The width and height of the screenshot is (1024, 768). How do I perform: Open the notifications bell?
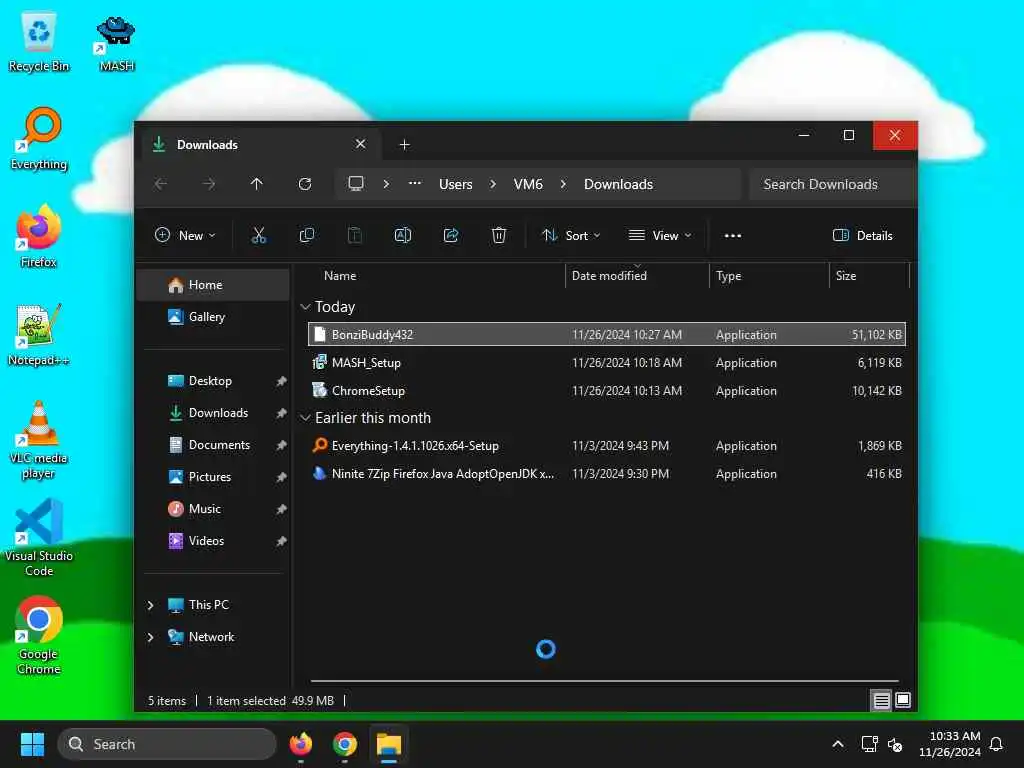(996, 744)
